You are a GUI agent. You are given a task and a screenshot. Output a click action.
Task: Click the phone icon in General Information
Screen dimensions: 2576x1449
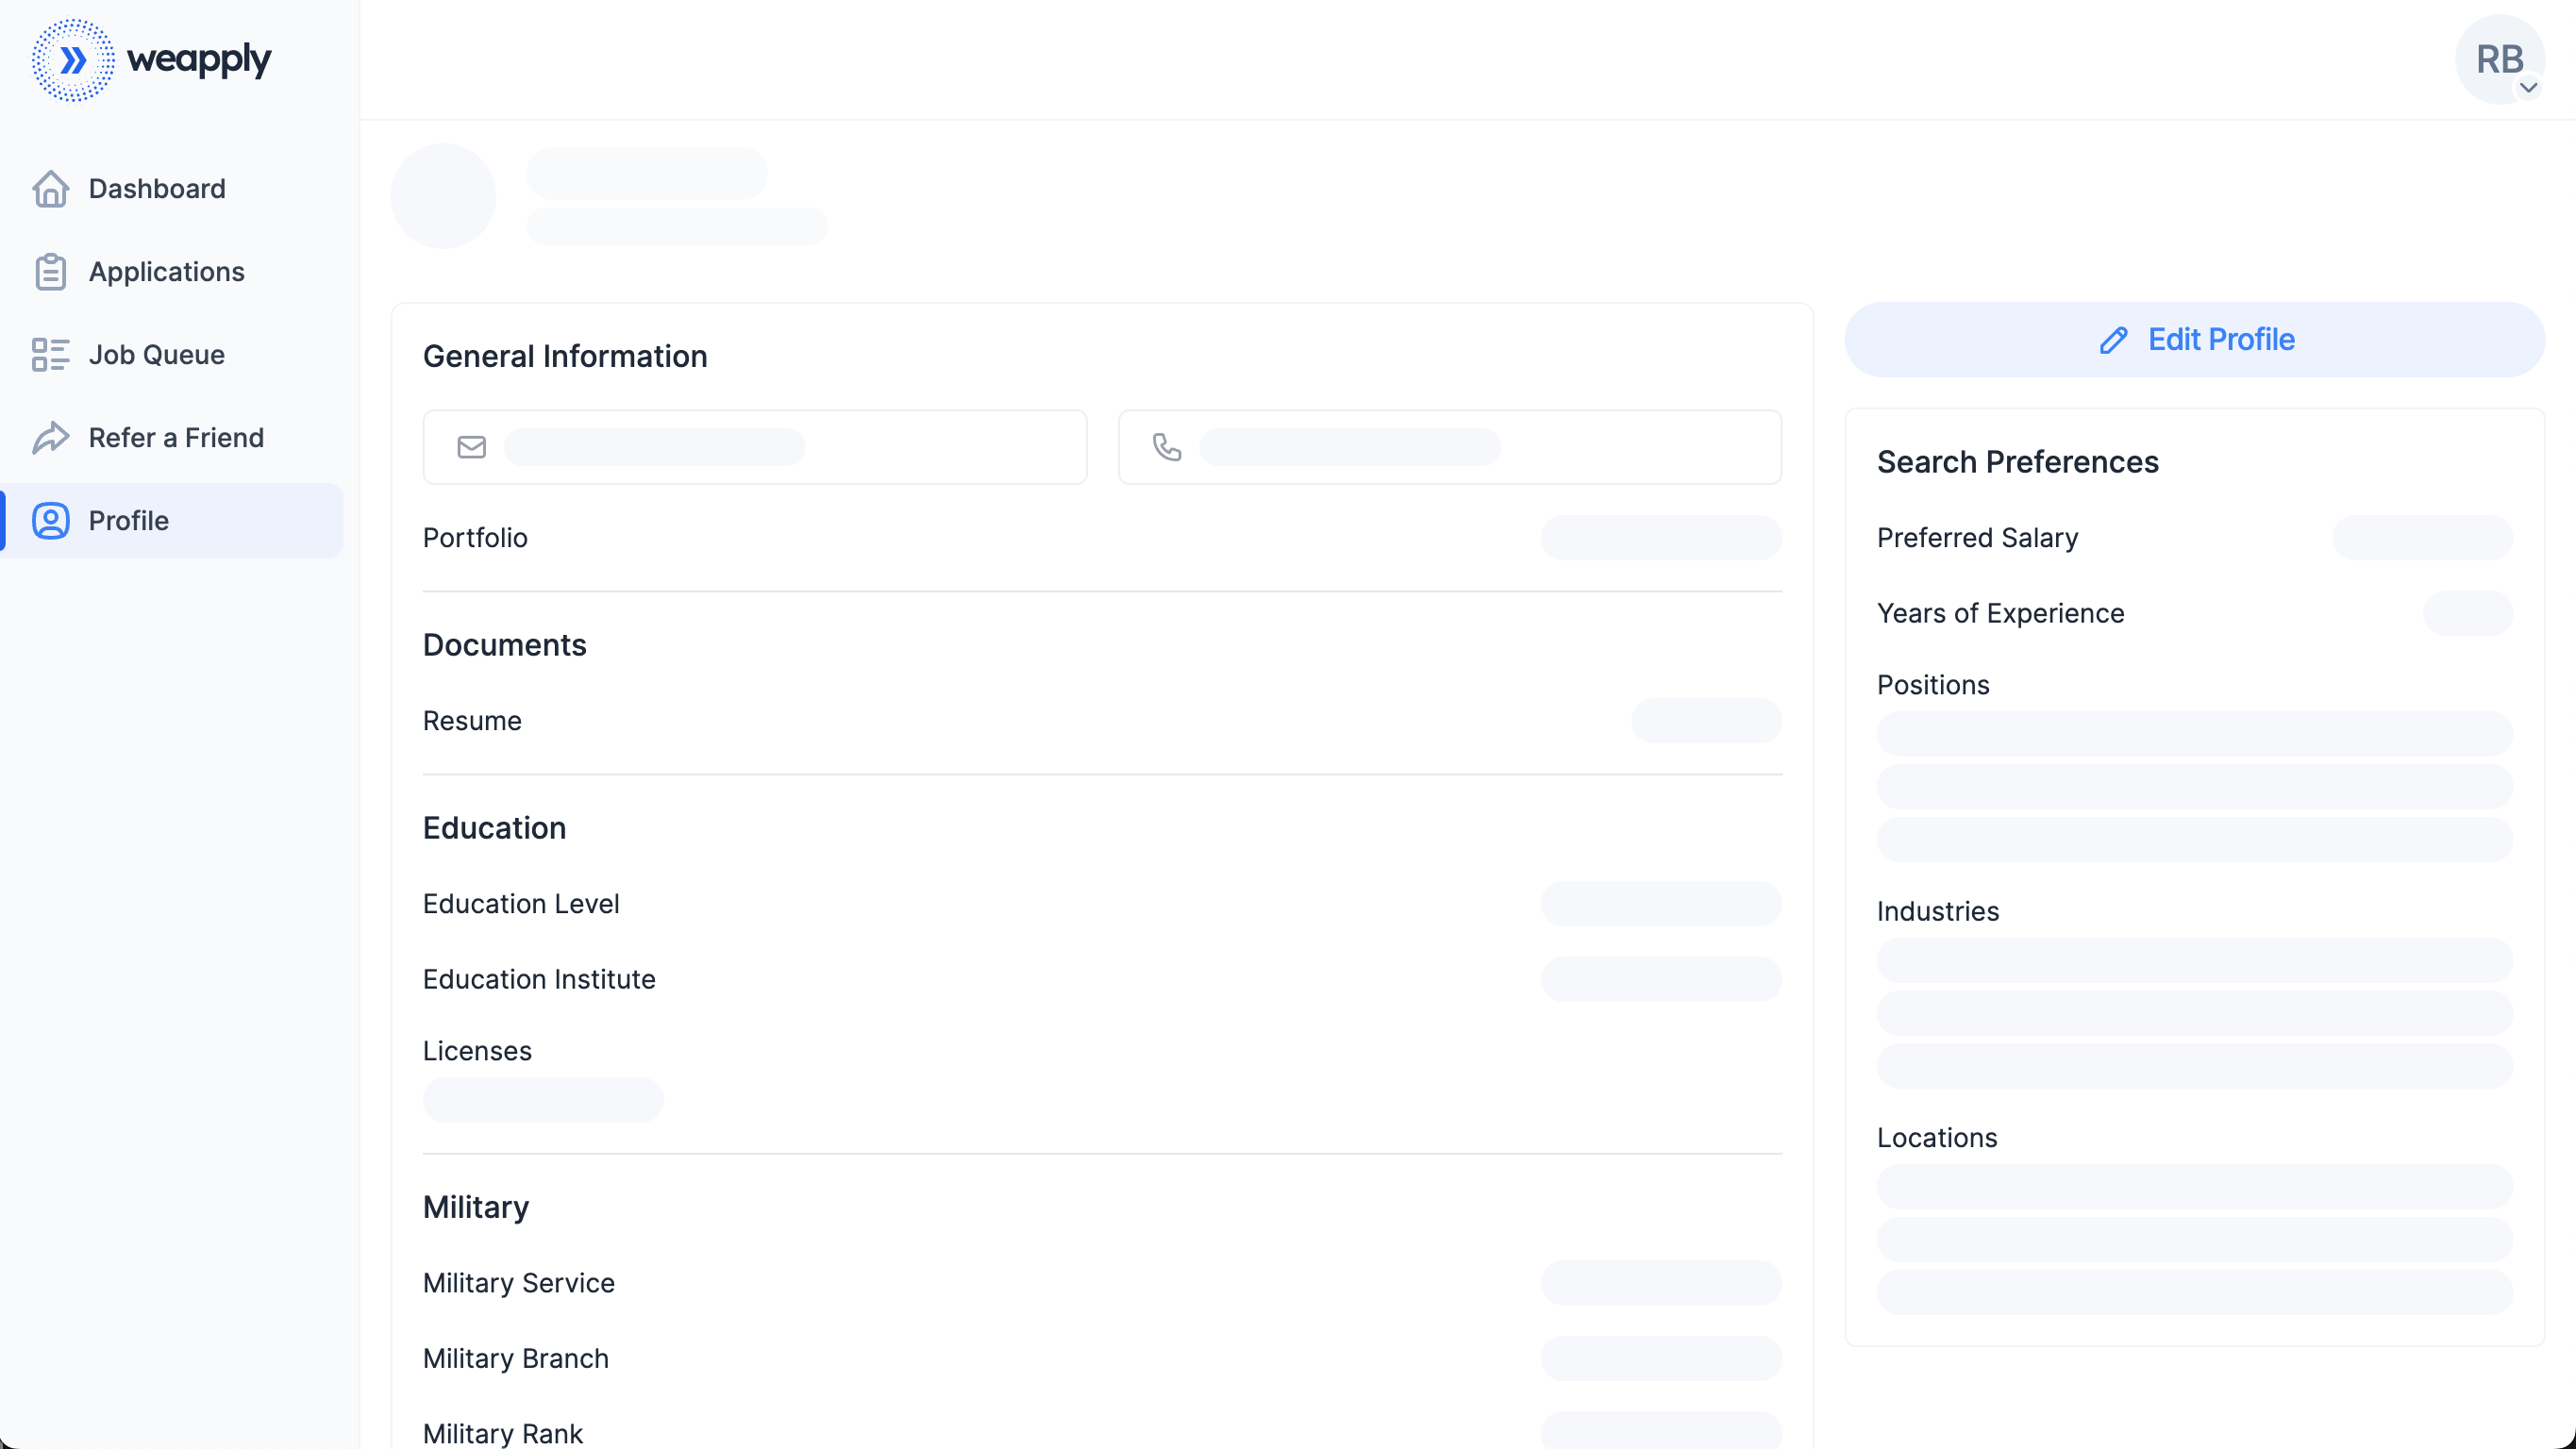(x=1166, y=447)
